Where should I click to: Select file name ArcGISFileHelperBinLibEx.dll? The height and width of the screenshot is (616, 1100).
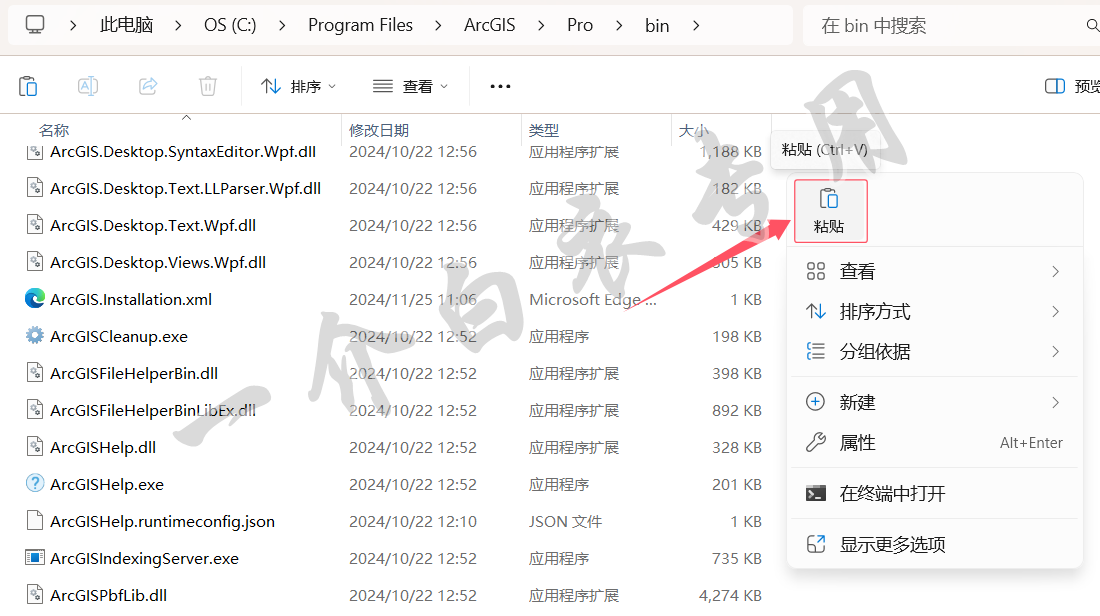pos(153,410)
